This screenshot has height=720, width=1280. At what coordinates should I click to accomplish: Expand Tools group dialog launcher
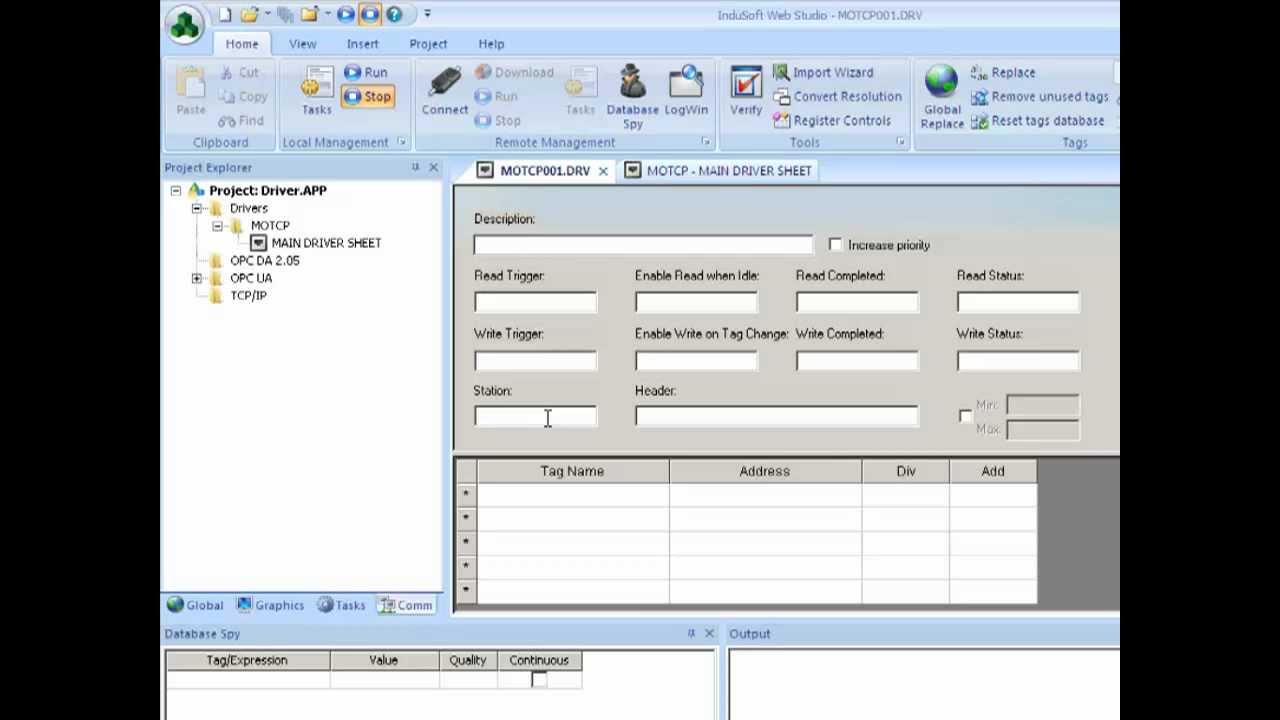[x=900, y=142]
